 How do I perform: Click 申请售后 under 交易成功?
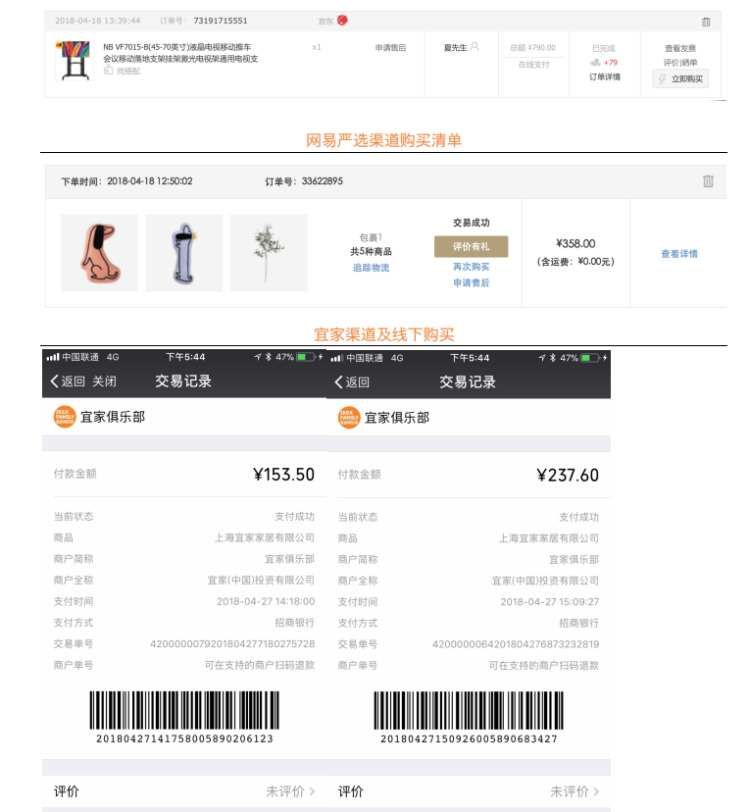click(471, 283)
